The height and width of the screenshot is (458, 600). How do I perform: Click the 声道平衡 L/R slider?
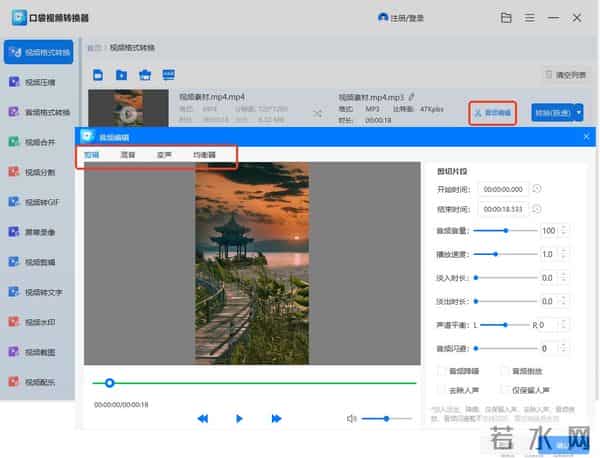505,325
